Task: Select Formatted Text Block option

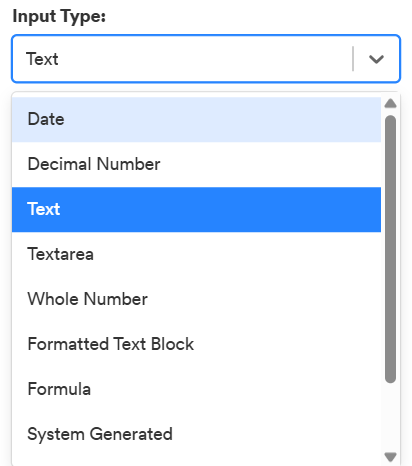Action: [x=196, y=344]
